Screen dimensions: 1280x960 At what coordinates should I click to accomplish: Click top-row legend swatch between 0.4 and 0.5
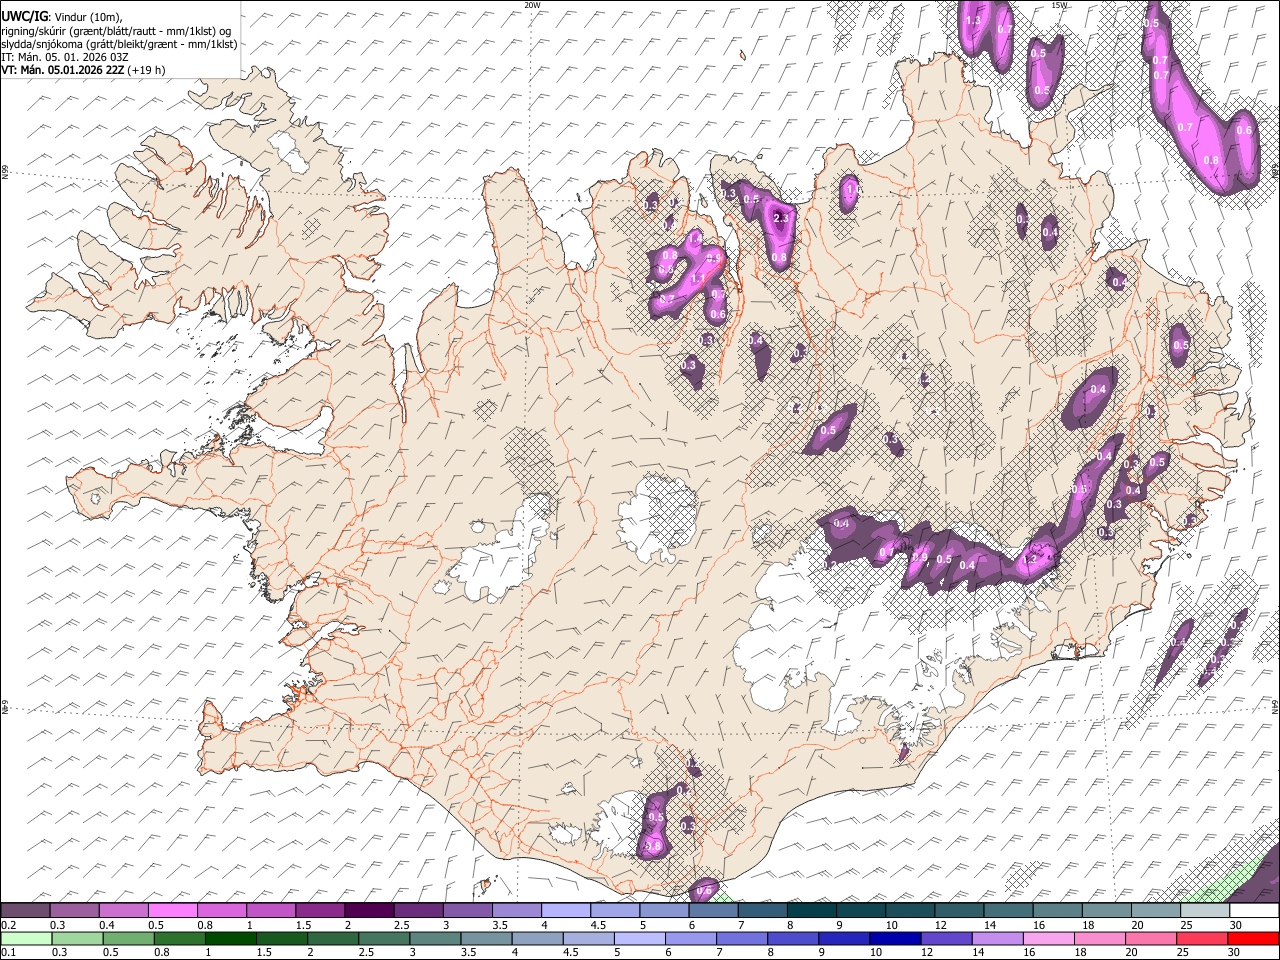(x=124, y=911)
